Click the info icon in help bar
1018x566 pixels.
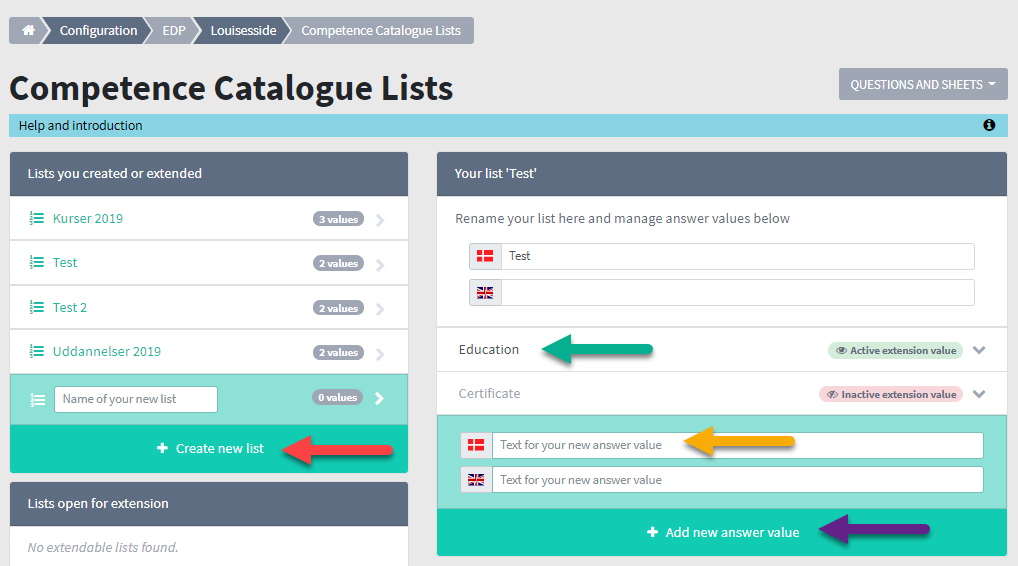click(989, 125)
